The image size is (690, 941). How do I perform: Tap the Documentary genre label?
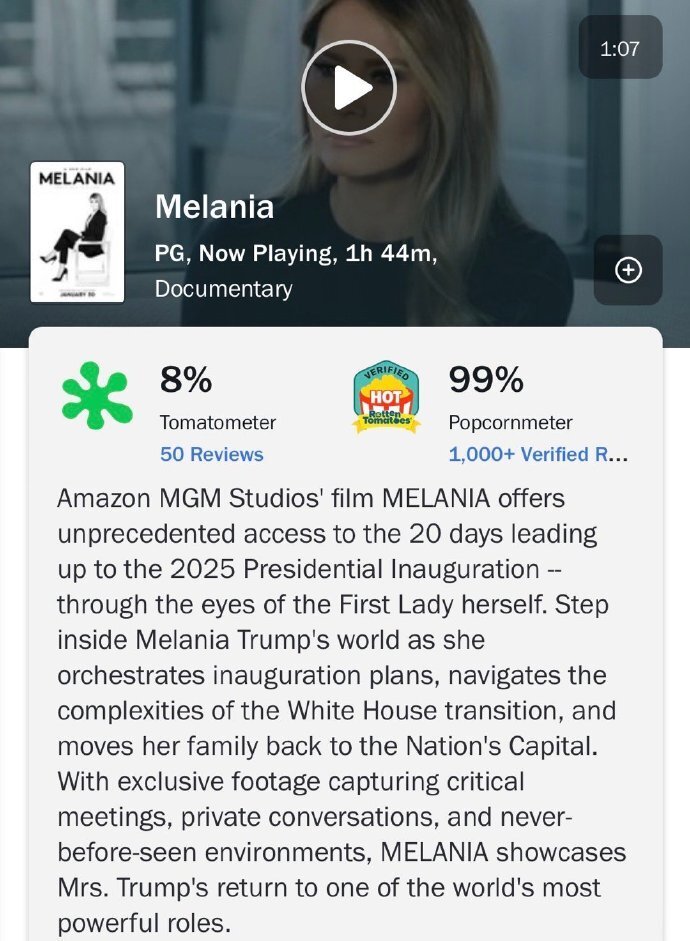[x=224, y=289]
